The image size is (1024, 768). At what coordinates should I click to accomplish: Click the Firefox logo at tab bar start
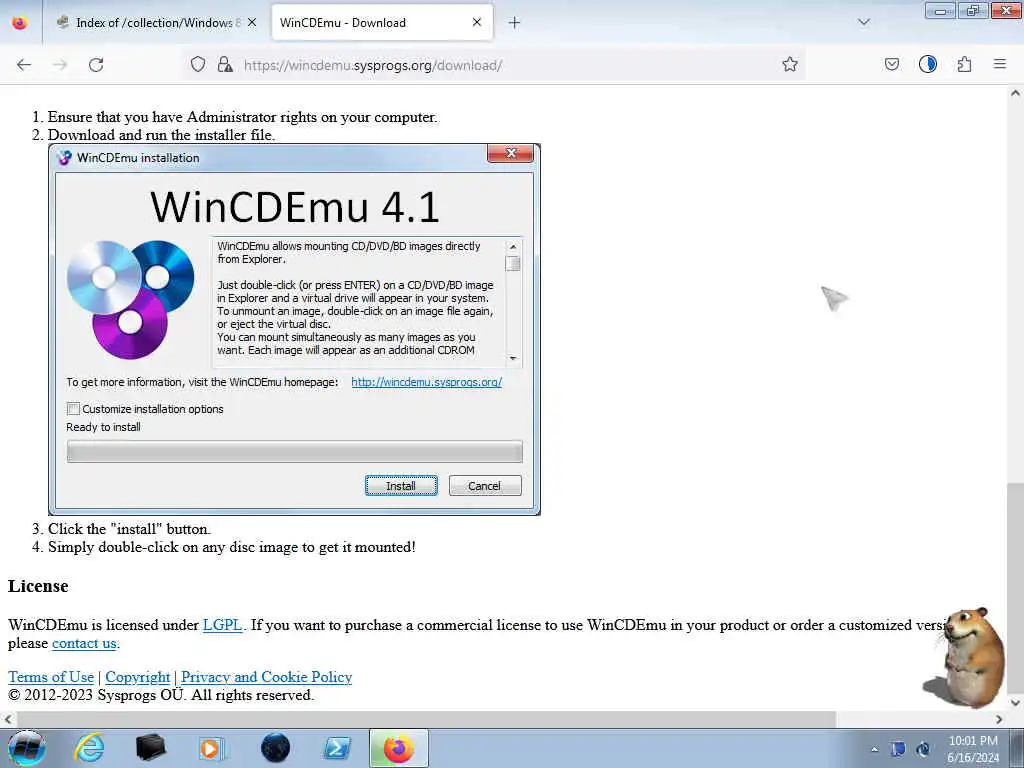click(x=20, y=23)
